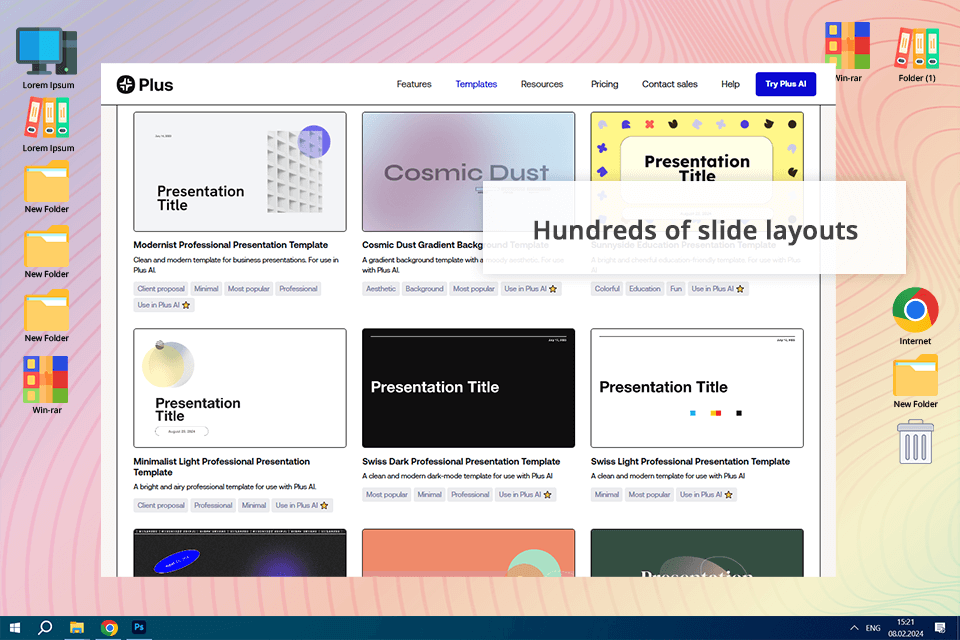Click Use in Plus AI under Cosmic Dust

[530, 288]
